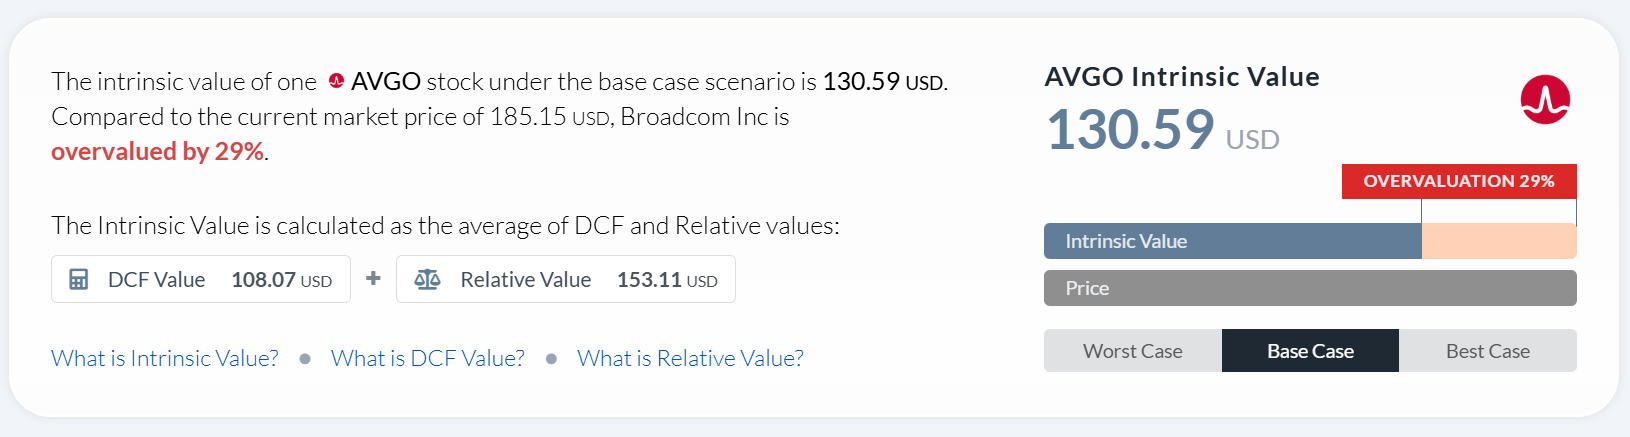Select the Base Case scenario
The height and width of the screenshot is (437, 1630).
click(1310, 351)
